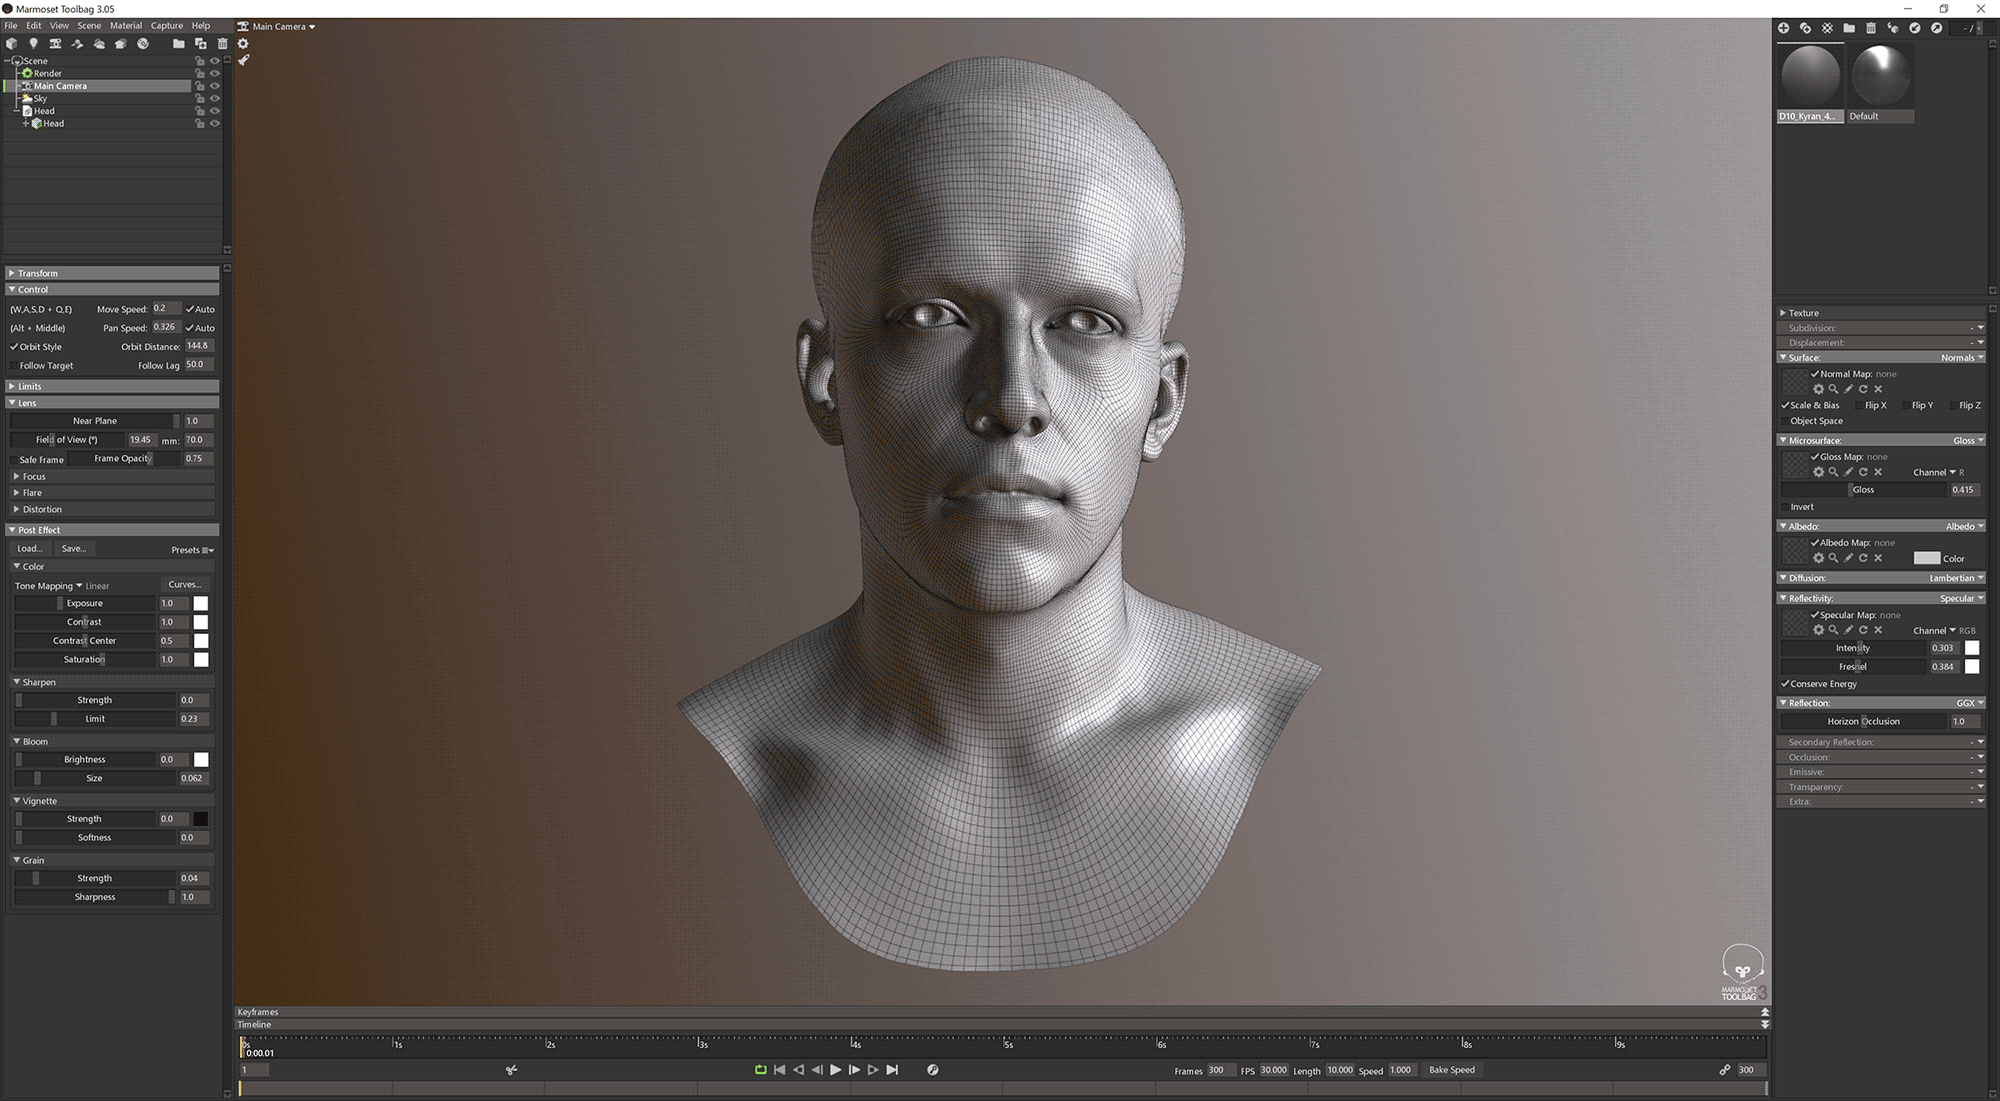Screen dimensions: 2000x1101
Task: Duplicate the selected scene object
Action: pyautogui.click(x=200, y=44)
